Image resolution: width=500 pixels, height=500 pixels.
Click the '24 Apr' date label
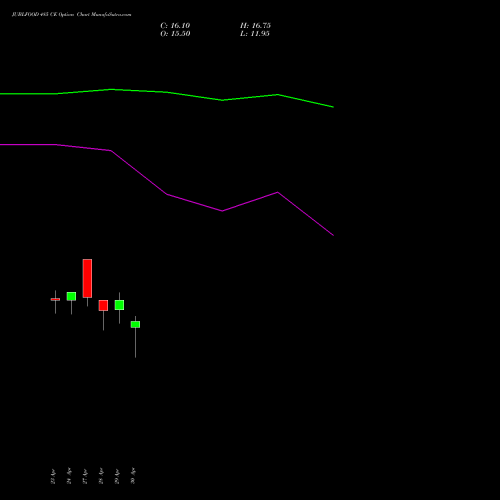[69, 477]
